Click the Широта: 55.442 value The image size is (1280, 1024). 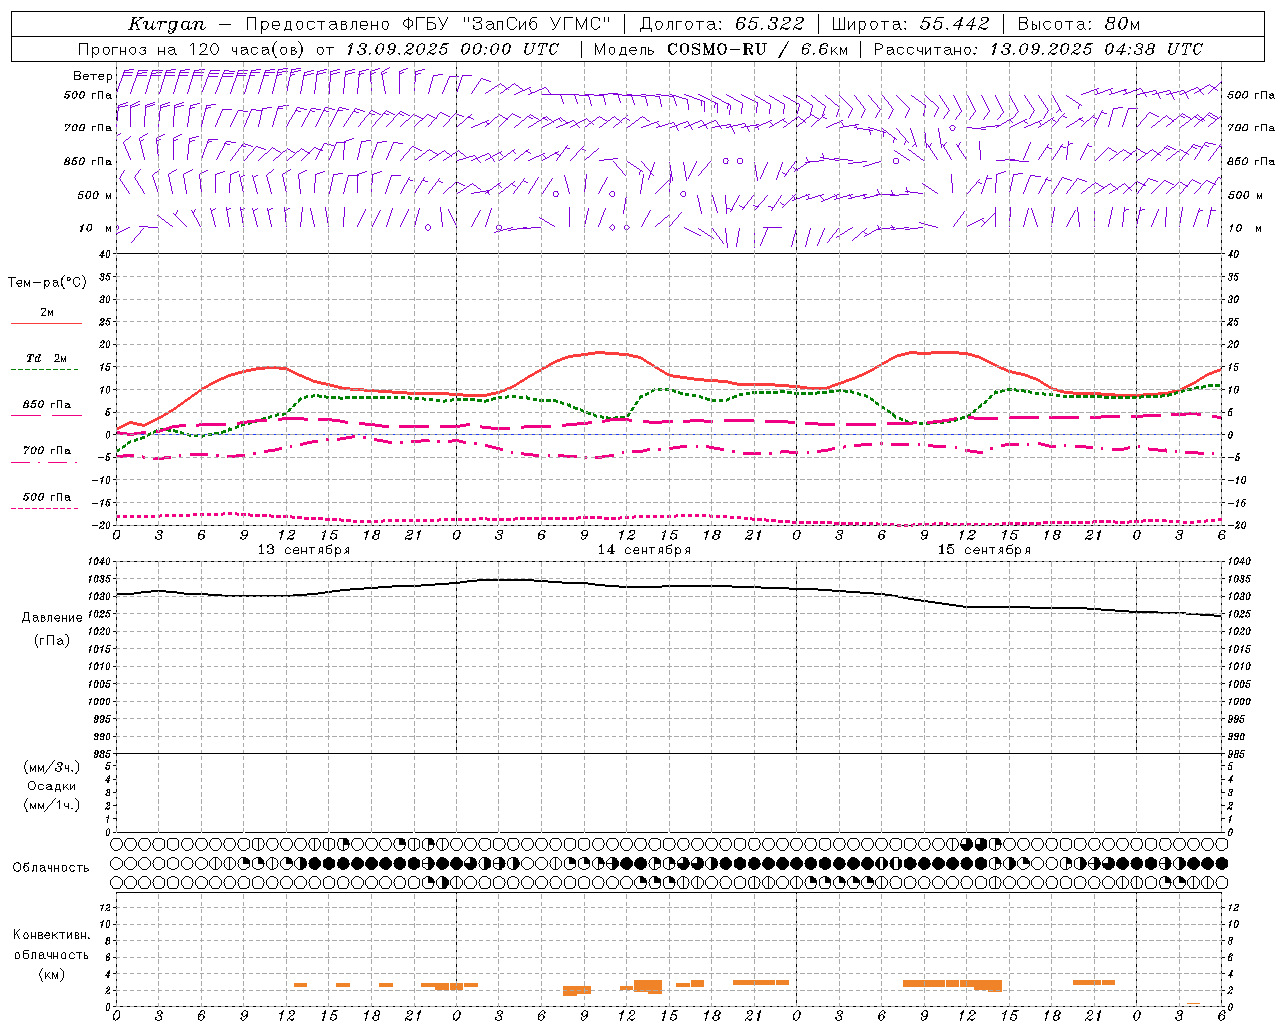(x=910, y=24)
